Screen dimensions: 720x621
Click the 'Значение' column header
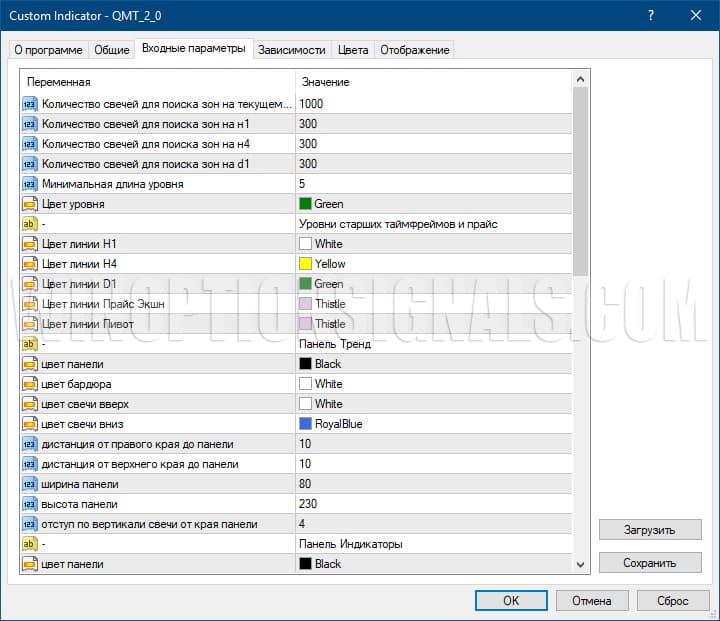(325, 82)
